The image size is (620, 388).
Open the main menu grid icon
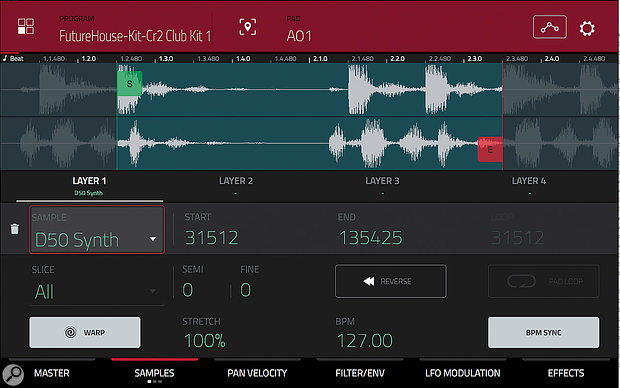pos(26,26)
